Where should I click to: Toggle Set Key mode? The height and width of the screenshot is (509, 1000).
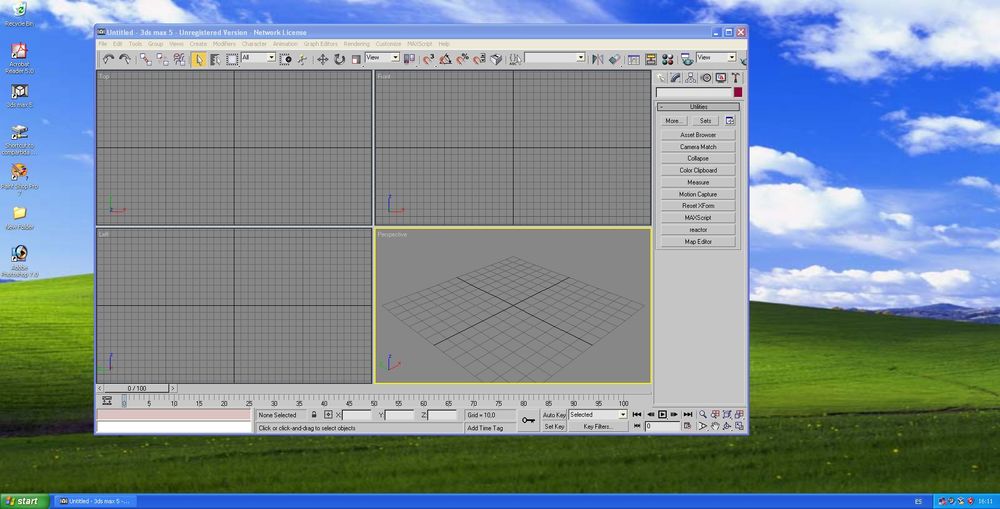coord(554,426)
